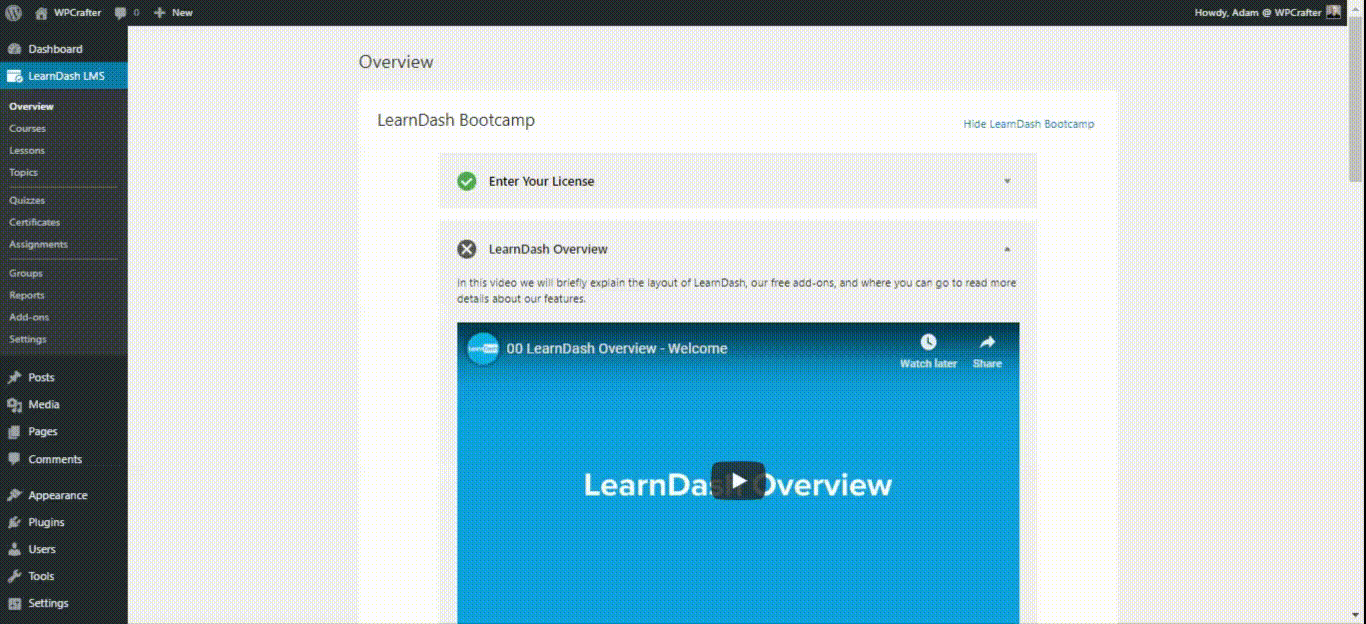Open the Assignments submenu item
This screenshot has height=624, width=1366.
click(x=38, y=244)
